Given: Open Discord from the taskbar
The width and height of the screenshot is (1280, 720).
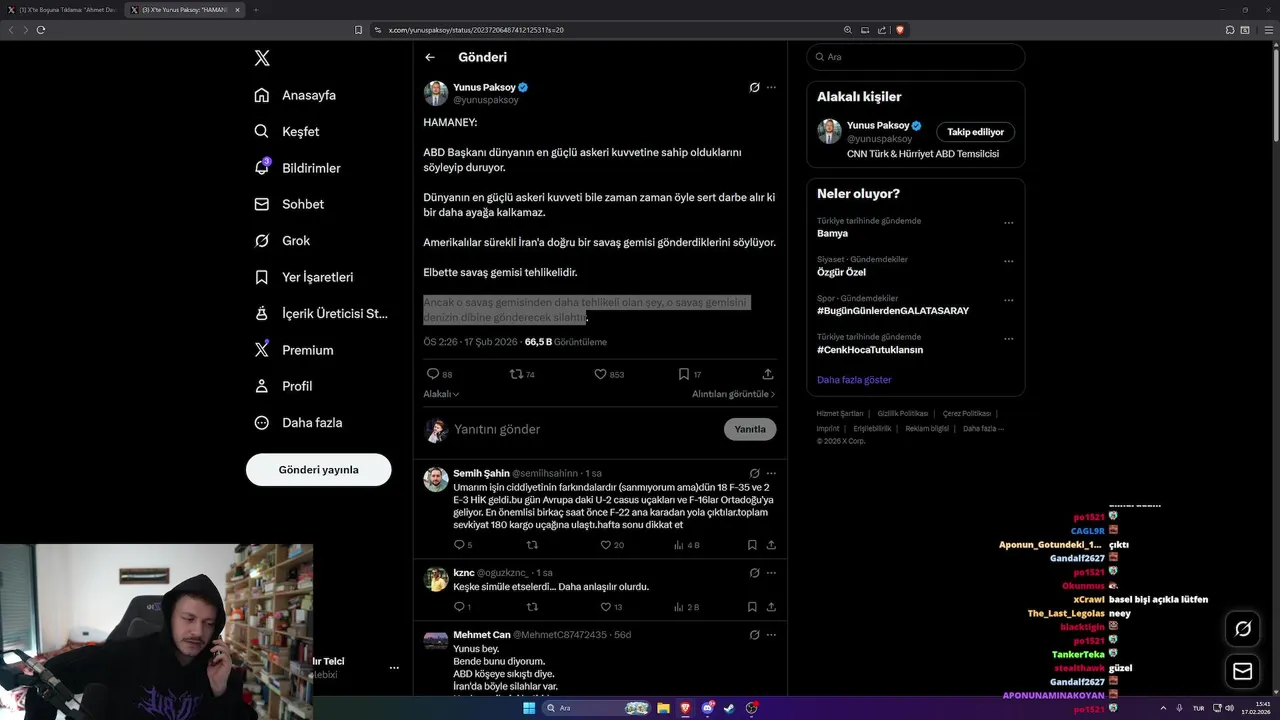Looking at the screenshot, I should 708,708.
